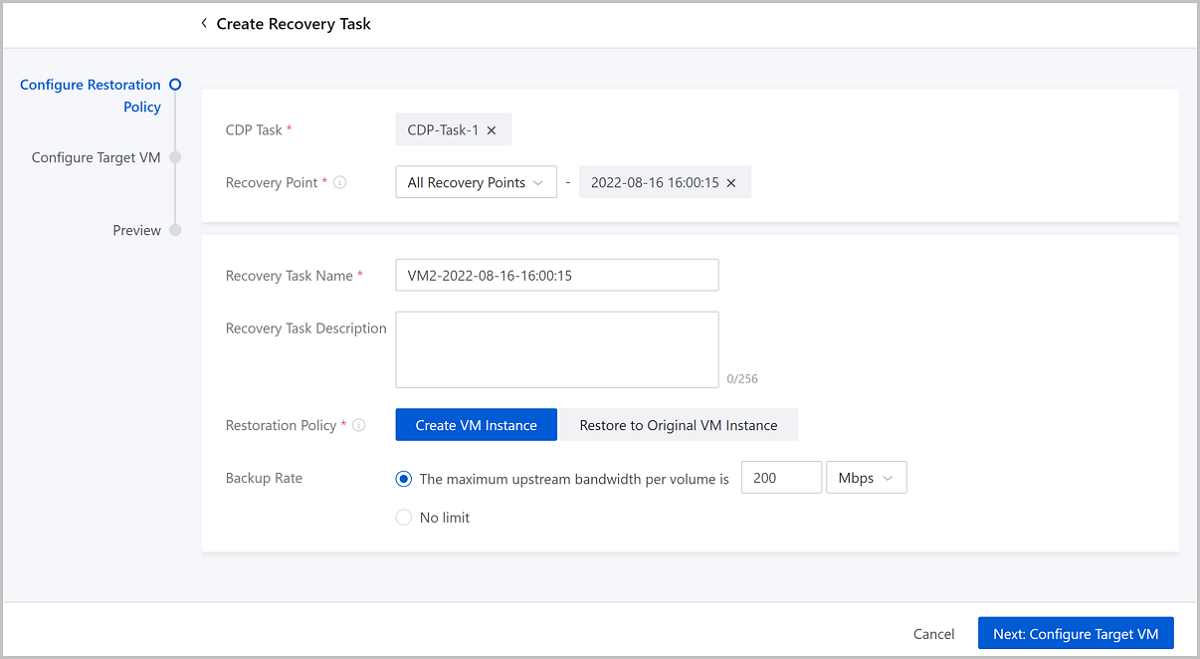This screenshot has width=1200, height=659.
Task: Go to Preview step label
Action: pos(136,230)
